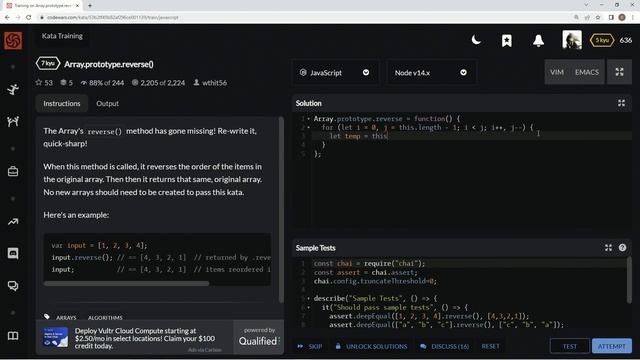640x360 pixels.
Task: Enable VIM editor mode
Action: (x=557, y=72)
